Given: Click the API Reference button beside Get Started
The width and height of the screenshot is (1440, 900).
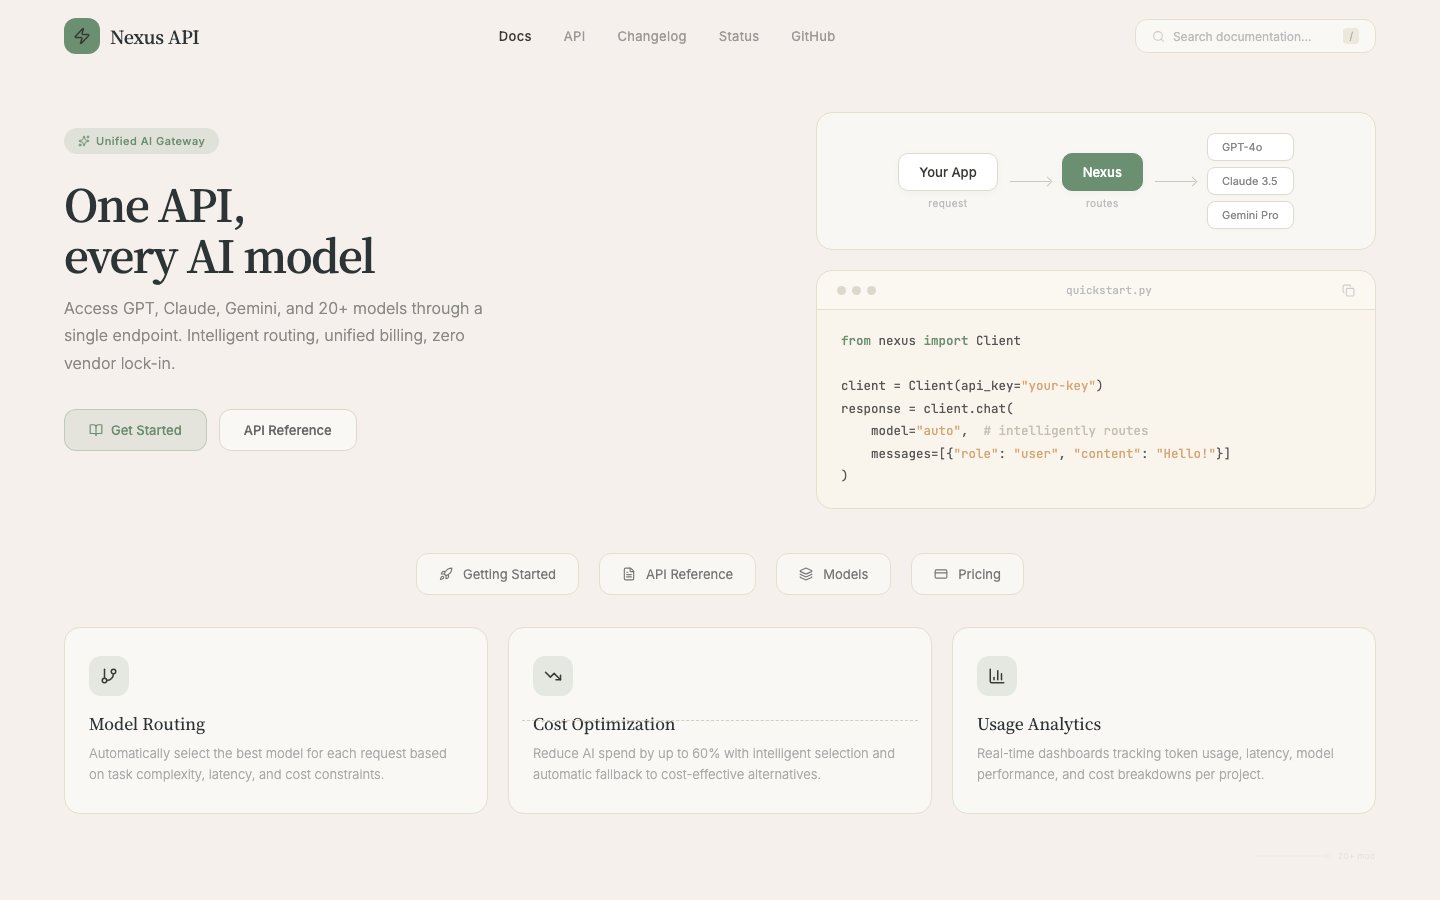Looking at the screenshot, I should click(x=288, y=430).
